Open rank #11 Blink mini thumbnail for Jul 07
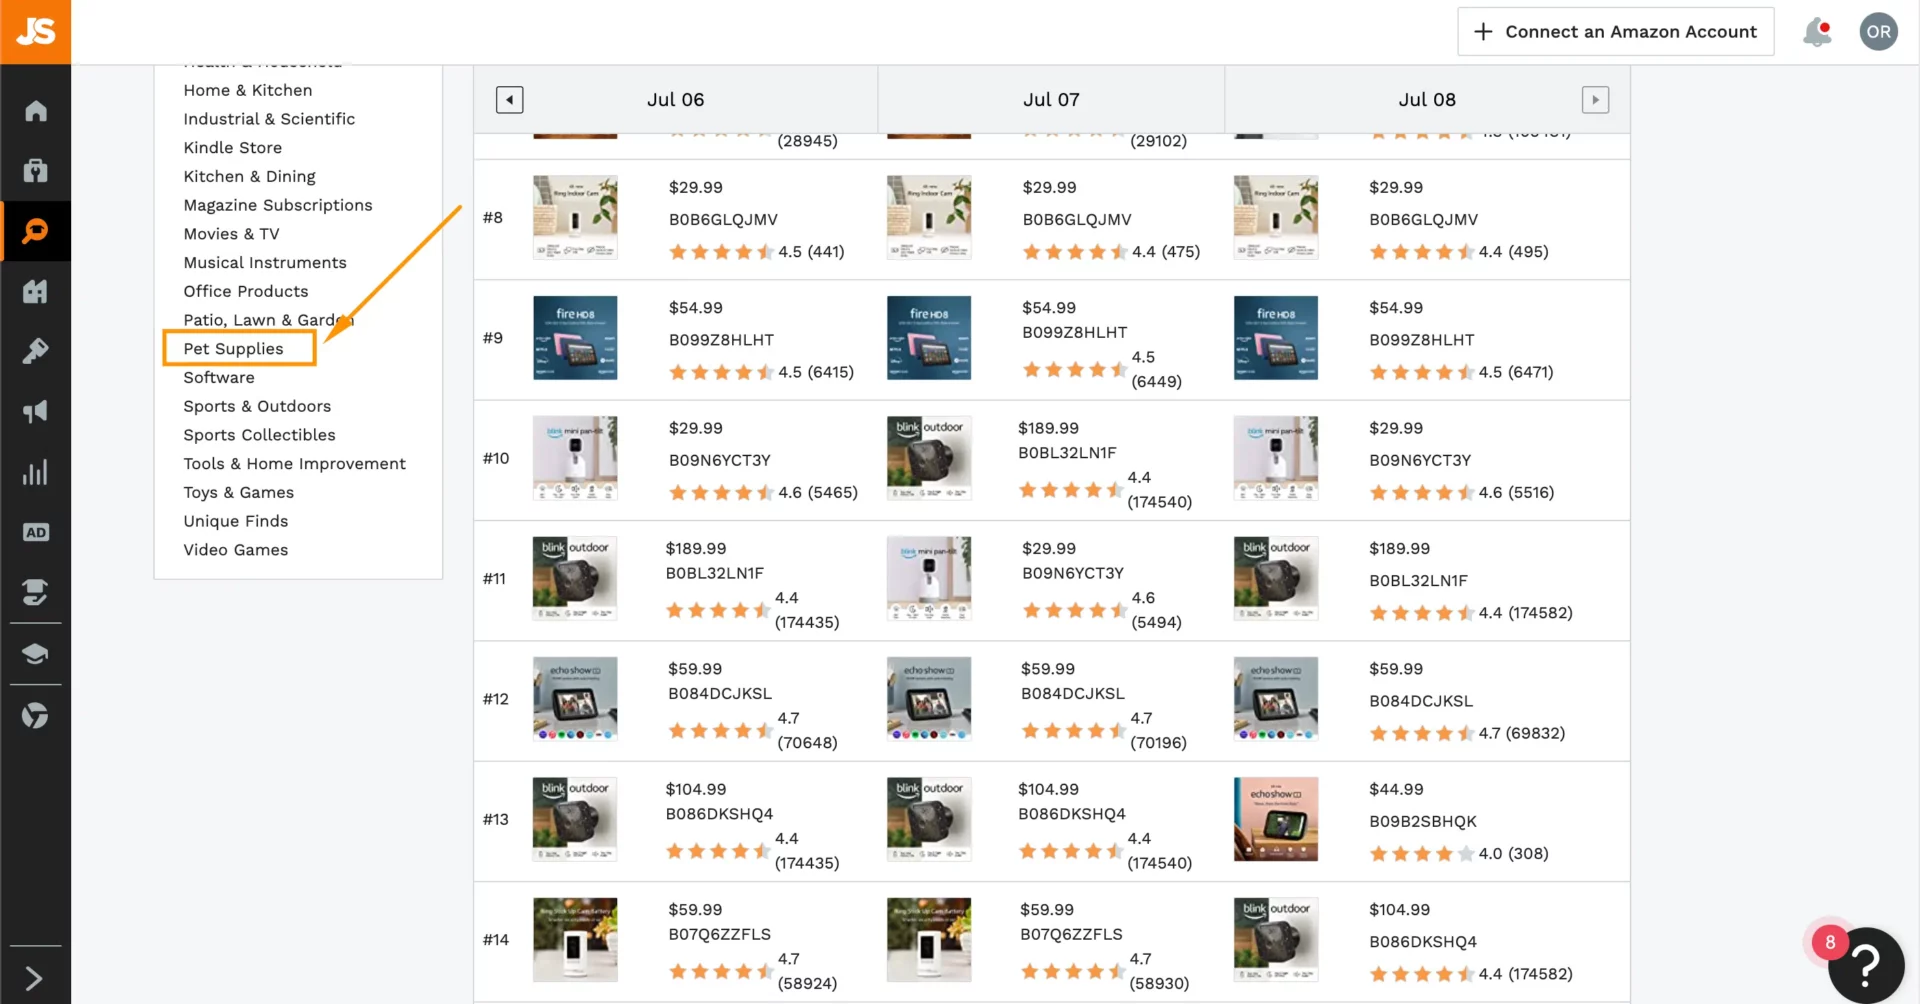 pos(929,579)
